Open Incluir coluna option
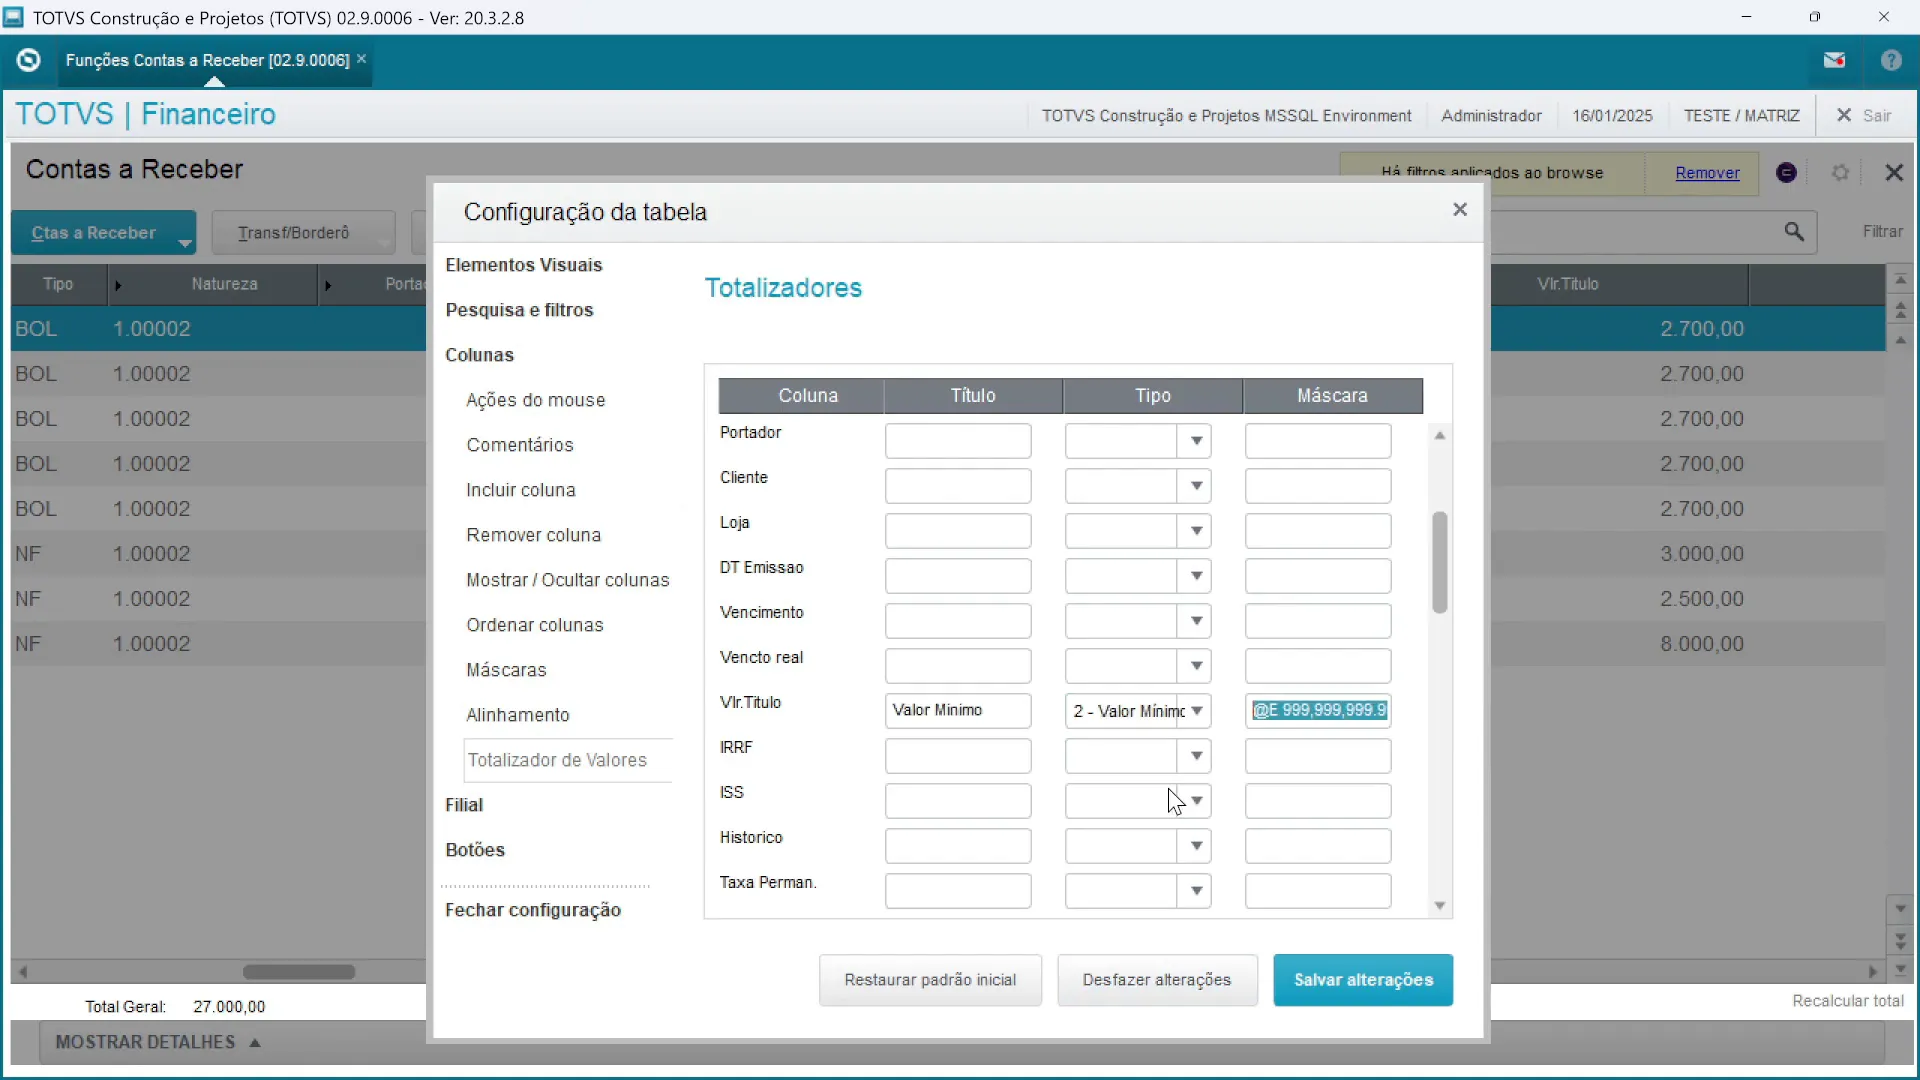1920x1080 pixels. tap(520, 490)
